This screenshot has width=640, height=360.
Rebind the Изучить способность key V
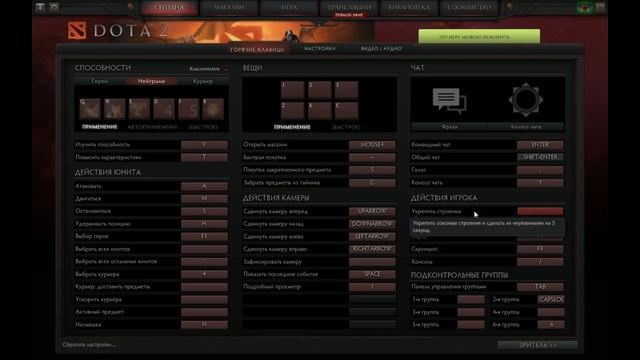tap(204, 145)
